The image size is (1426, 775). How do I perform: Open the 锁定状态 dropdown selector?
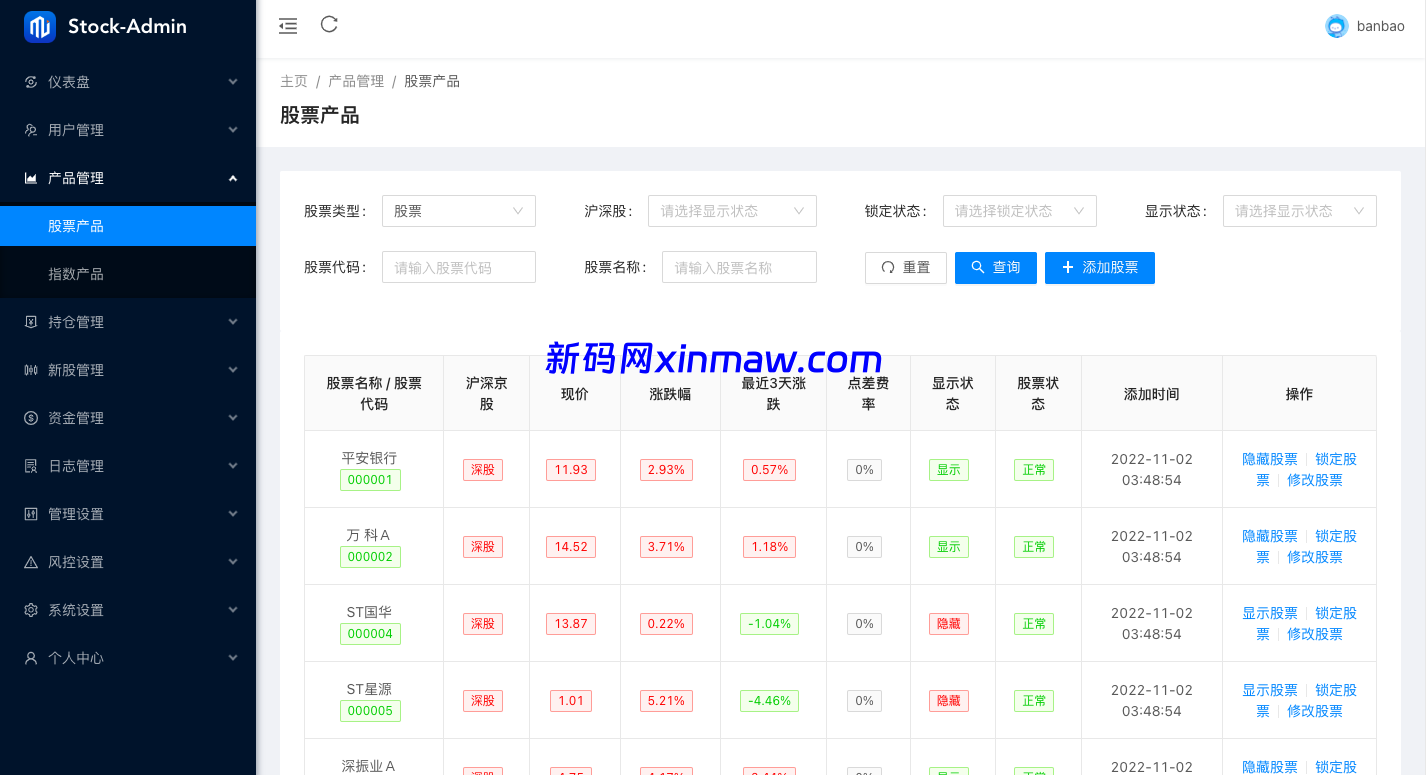point(1019,211)
